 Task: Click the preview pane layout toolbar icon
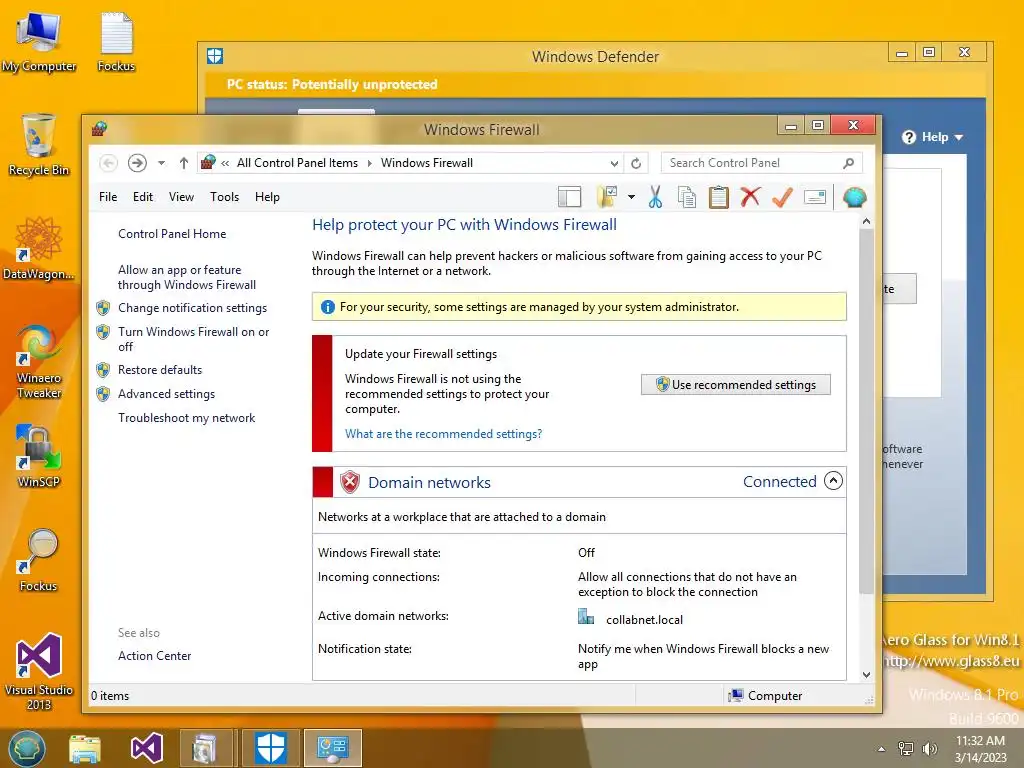(x=569, y=197)
